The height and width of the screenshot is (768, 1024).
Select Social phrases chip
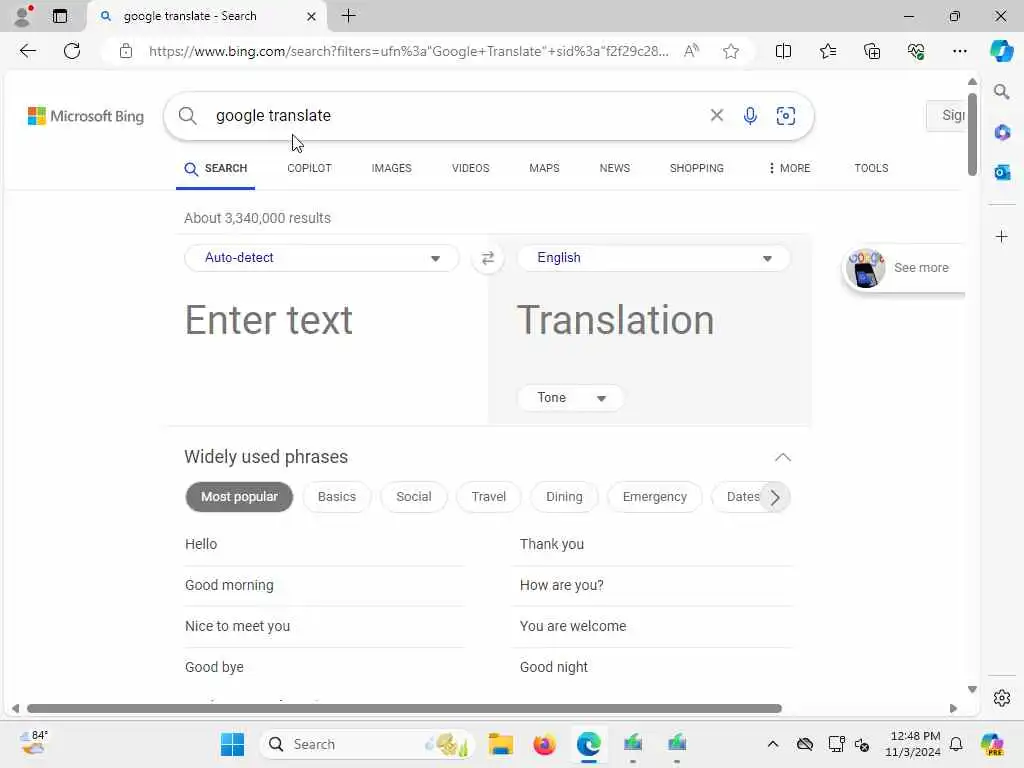413,497
